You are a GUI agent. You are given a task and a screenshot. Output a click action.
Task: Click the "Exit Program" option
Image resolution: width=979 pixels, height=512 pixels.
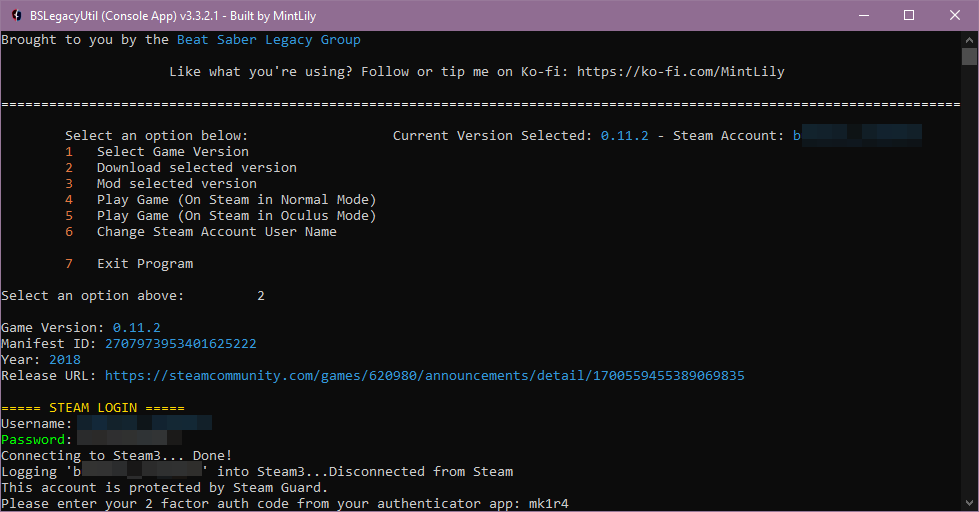point(144,264)
